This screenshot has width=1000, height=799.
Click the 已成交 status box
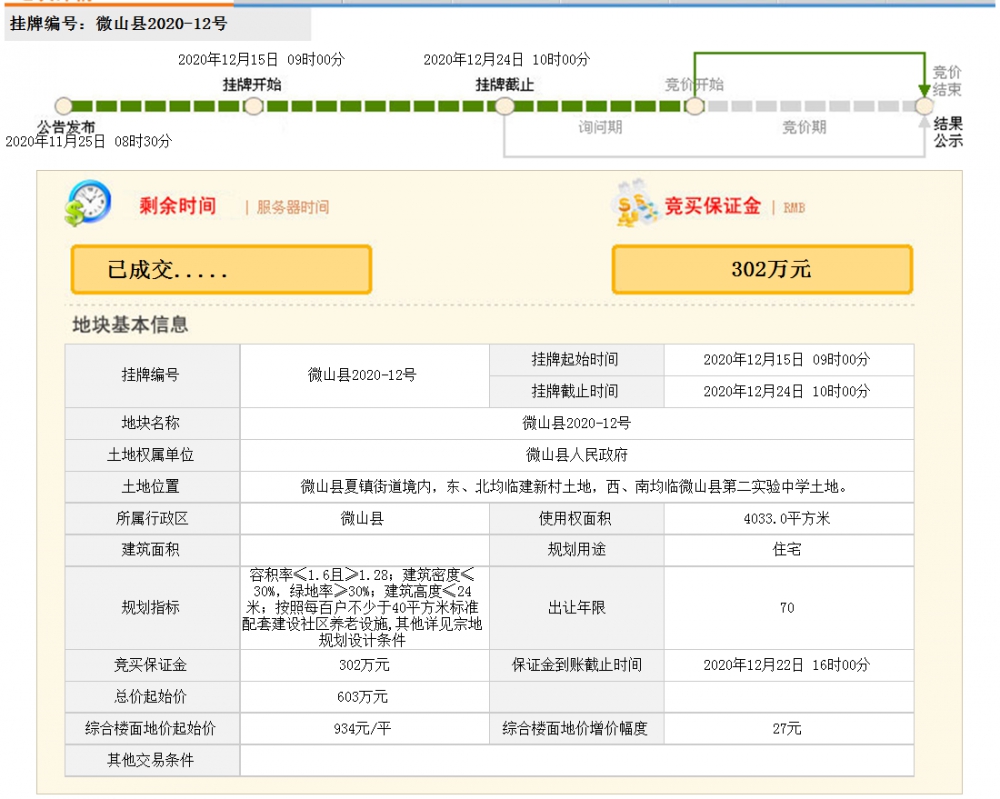click(221, 270)
